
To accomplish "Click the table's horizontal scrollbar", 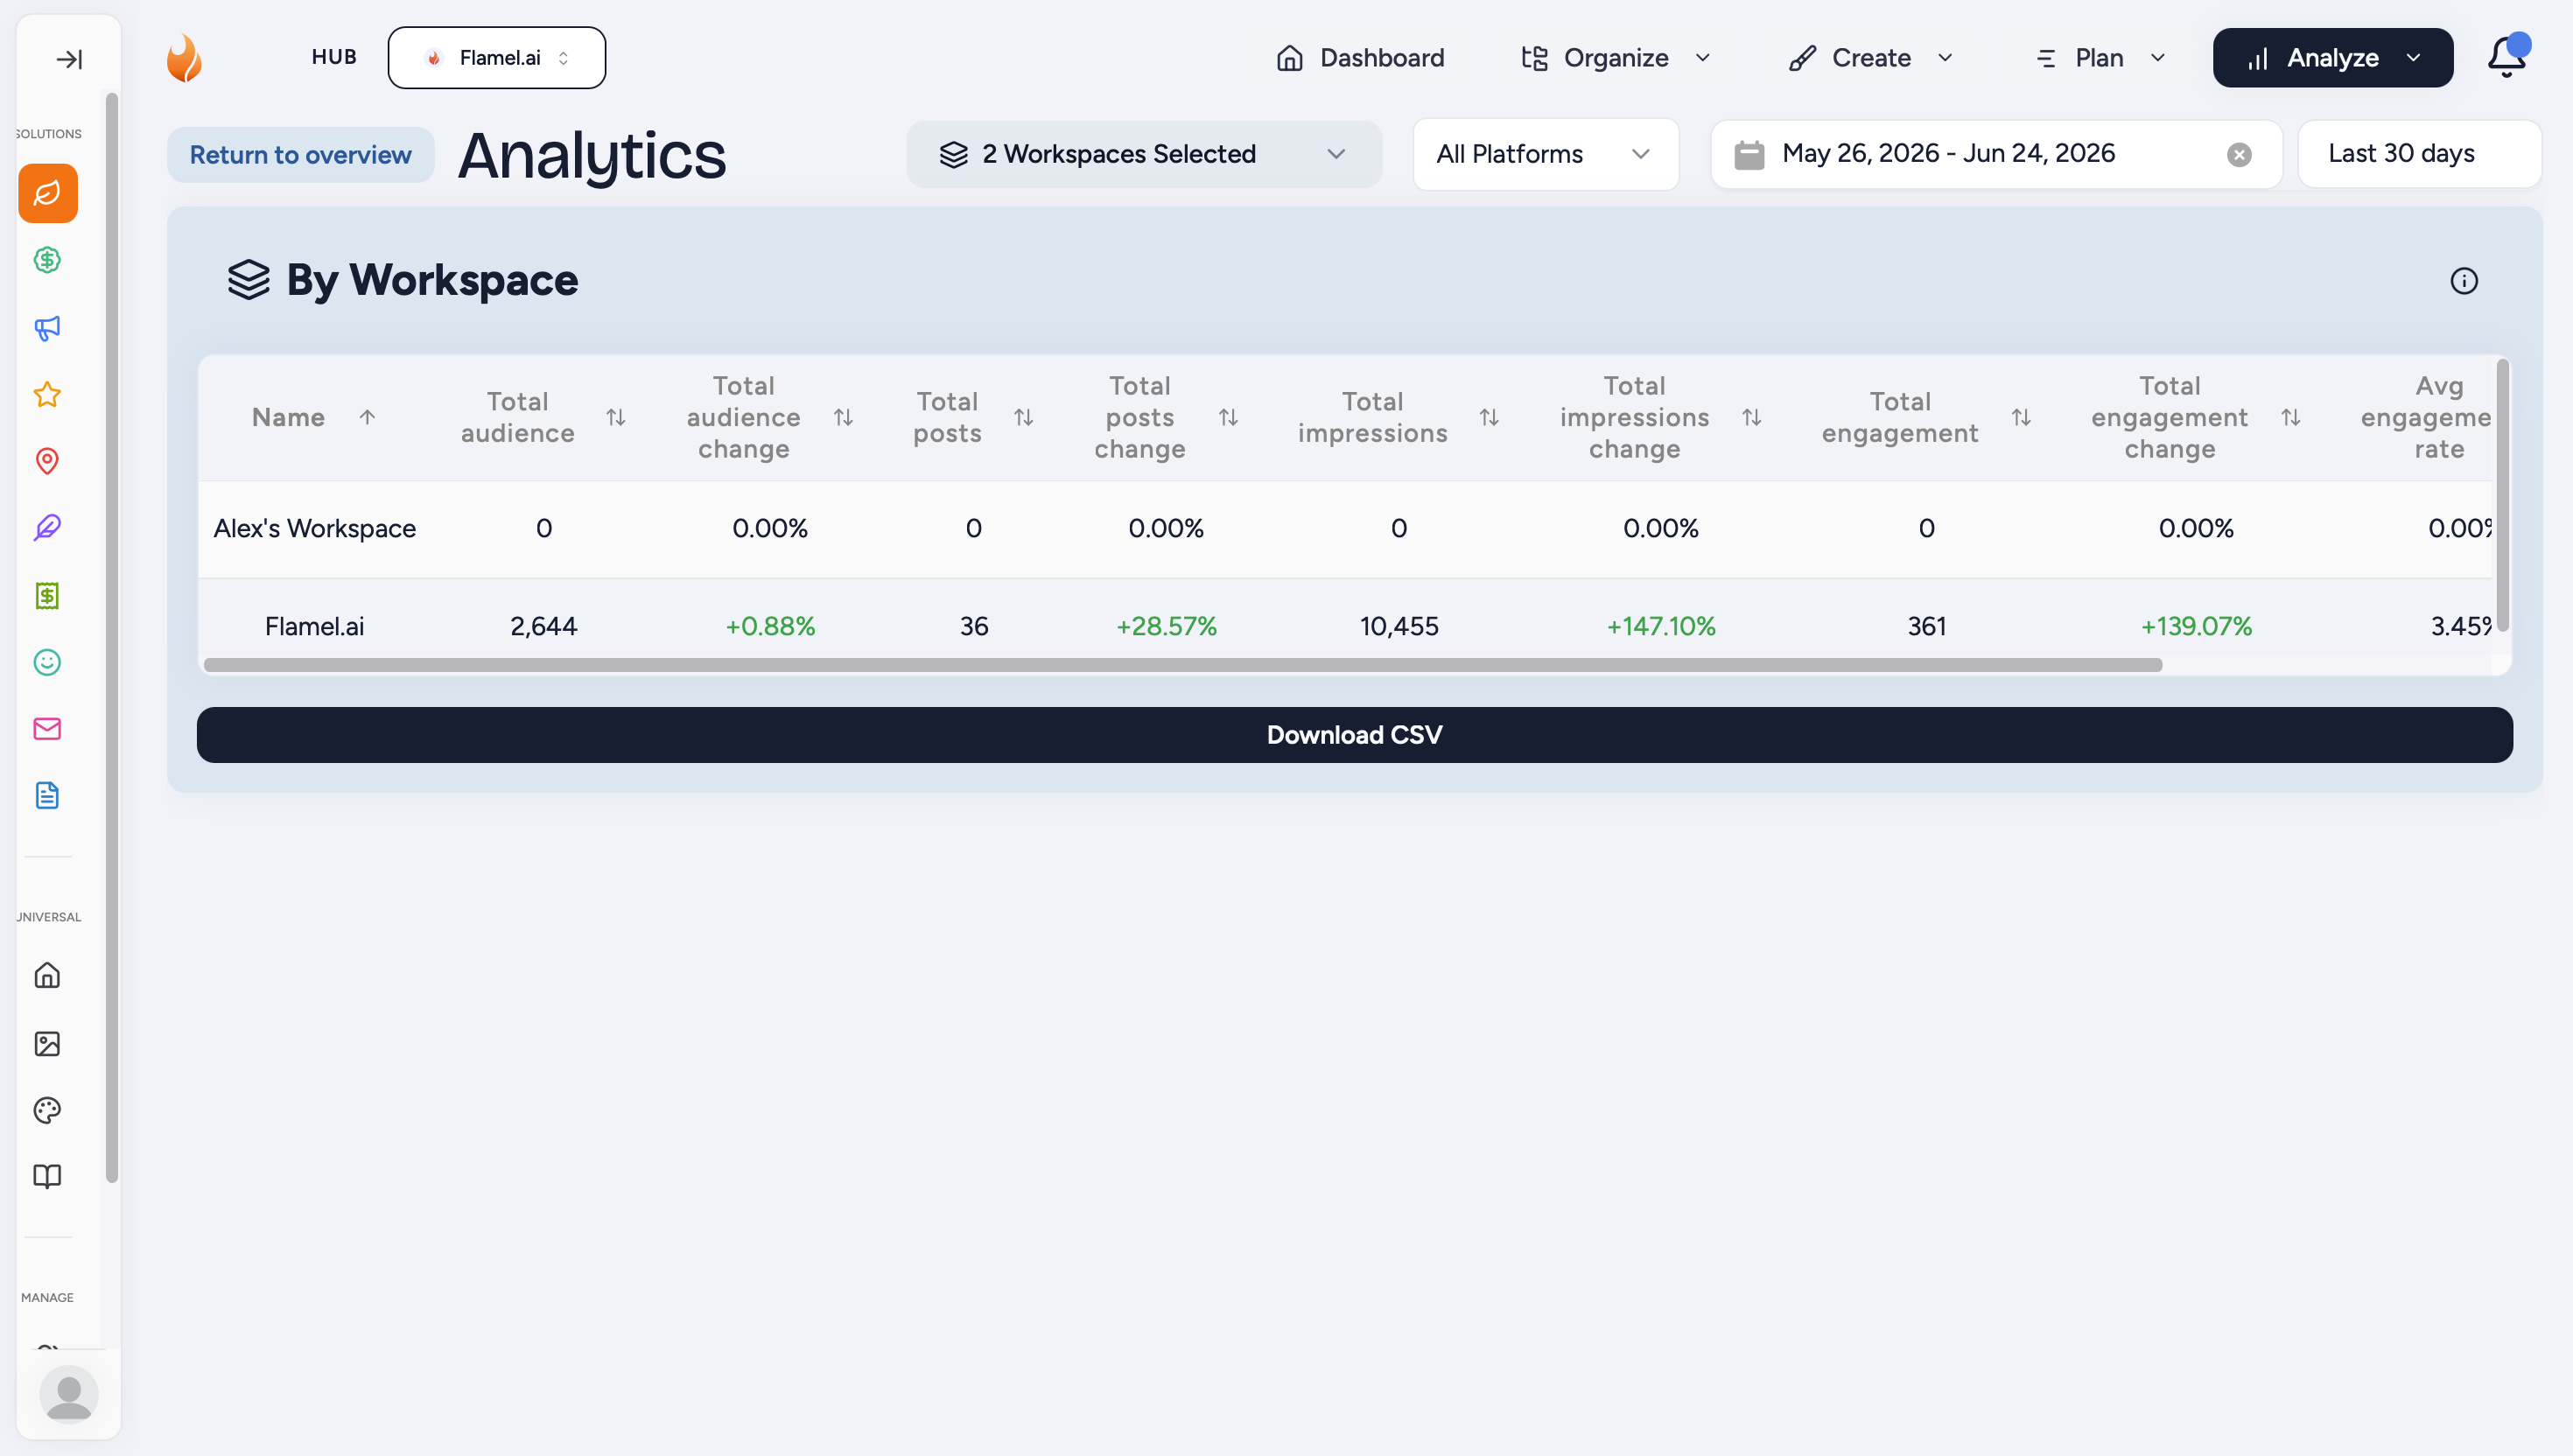I will (1182, 665).
